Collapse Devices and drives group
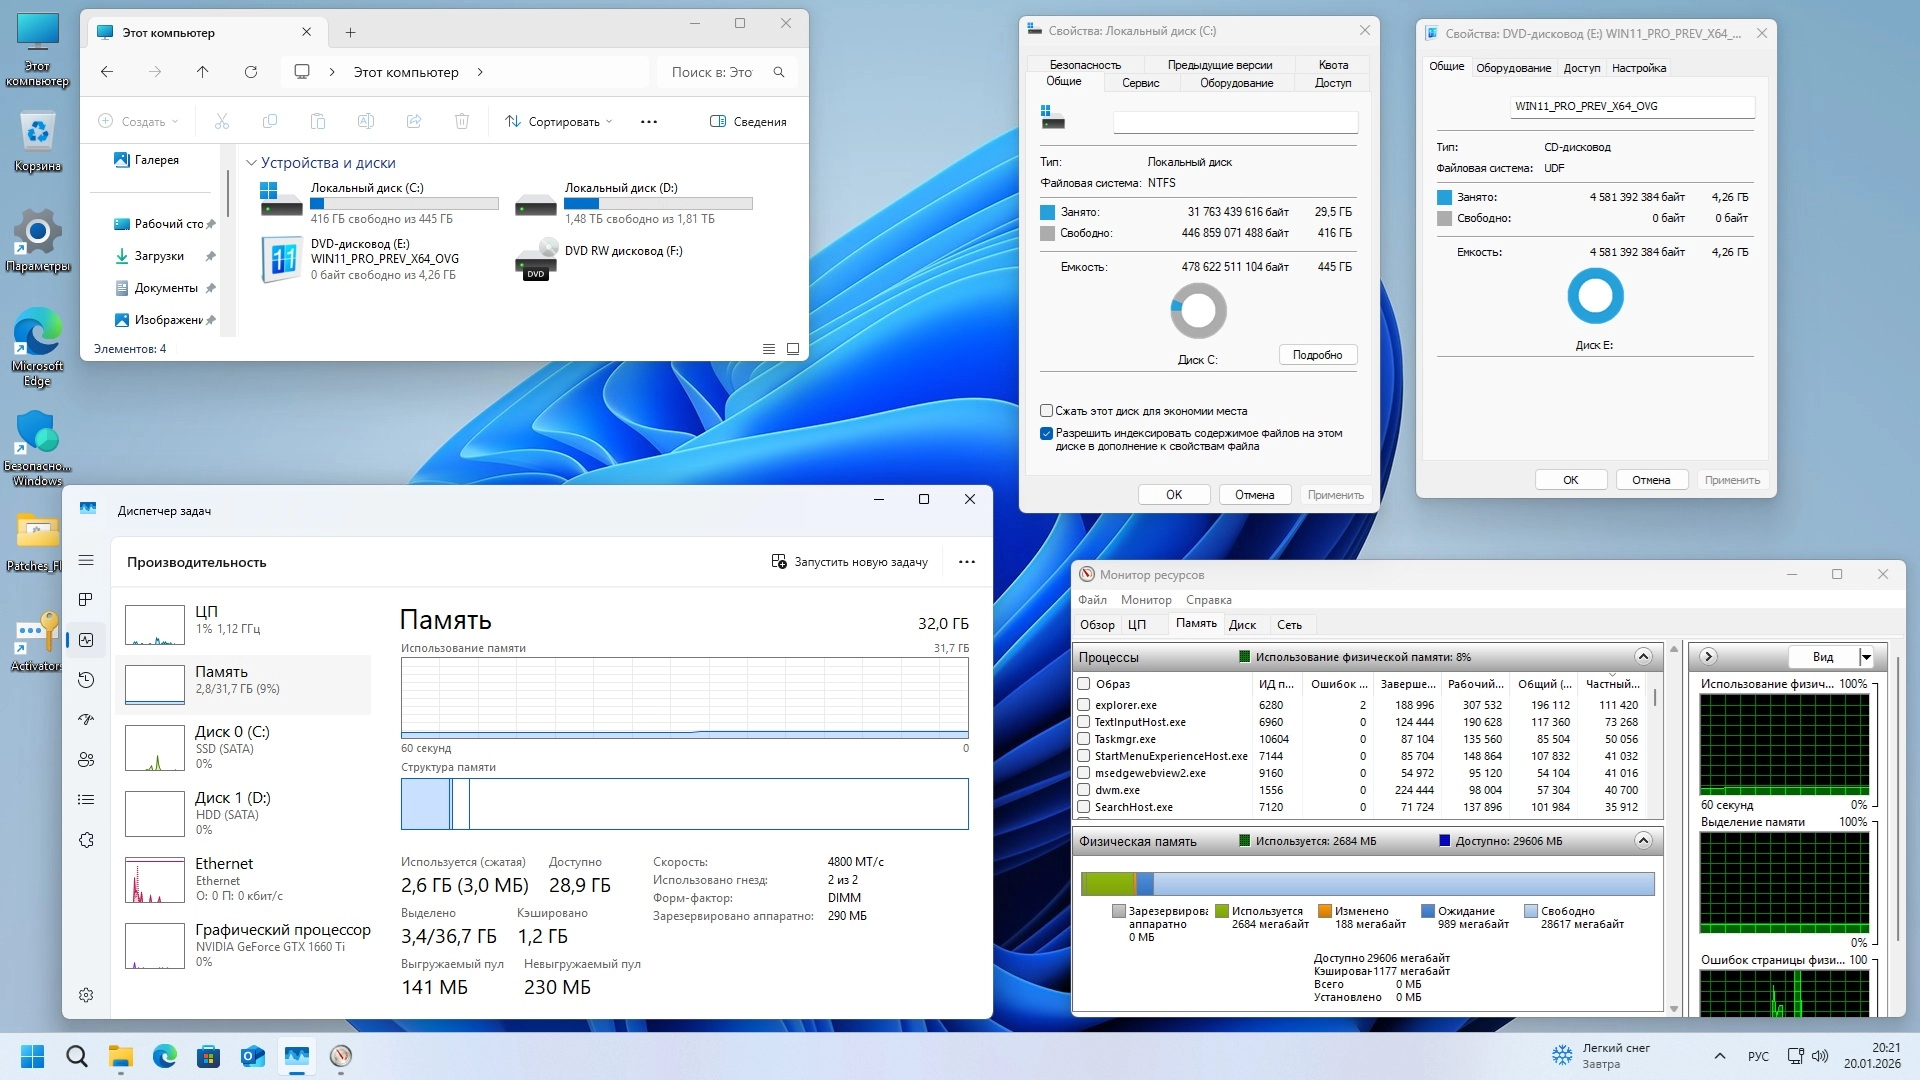Image resolution: width=1920 pixels, height=1080 pixels. pyautogui.click(x=252, y=163)
